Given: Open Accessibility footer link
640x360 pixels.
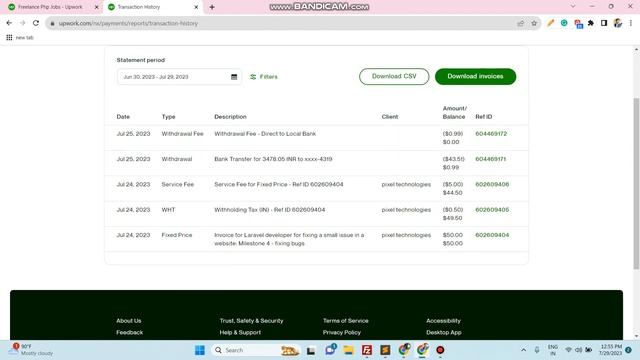Looking at the screenshot, I should click(x=443, y=321).
